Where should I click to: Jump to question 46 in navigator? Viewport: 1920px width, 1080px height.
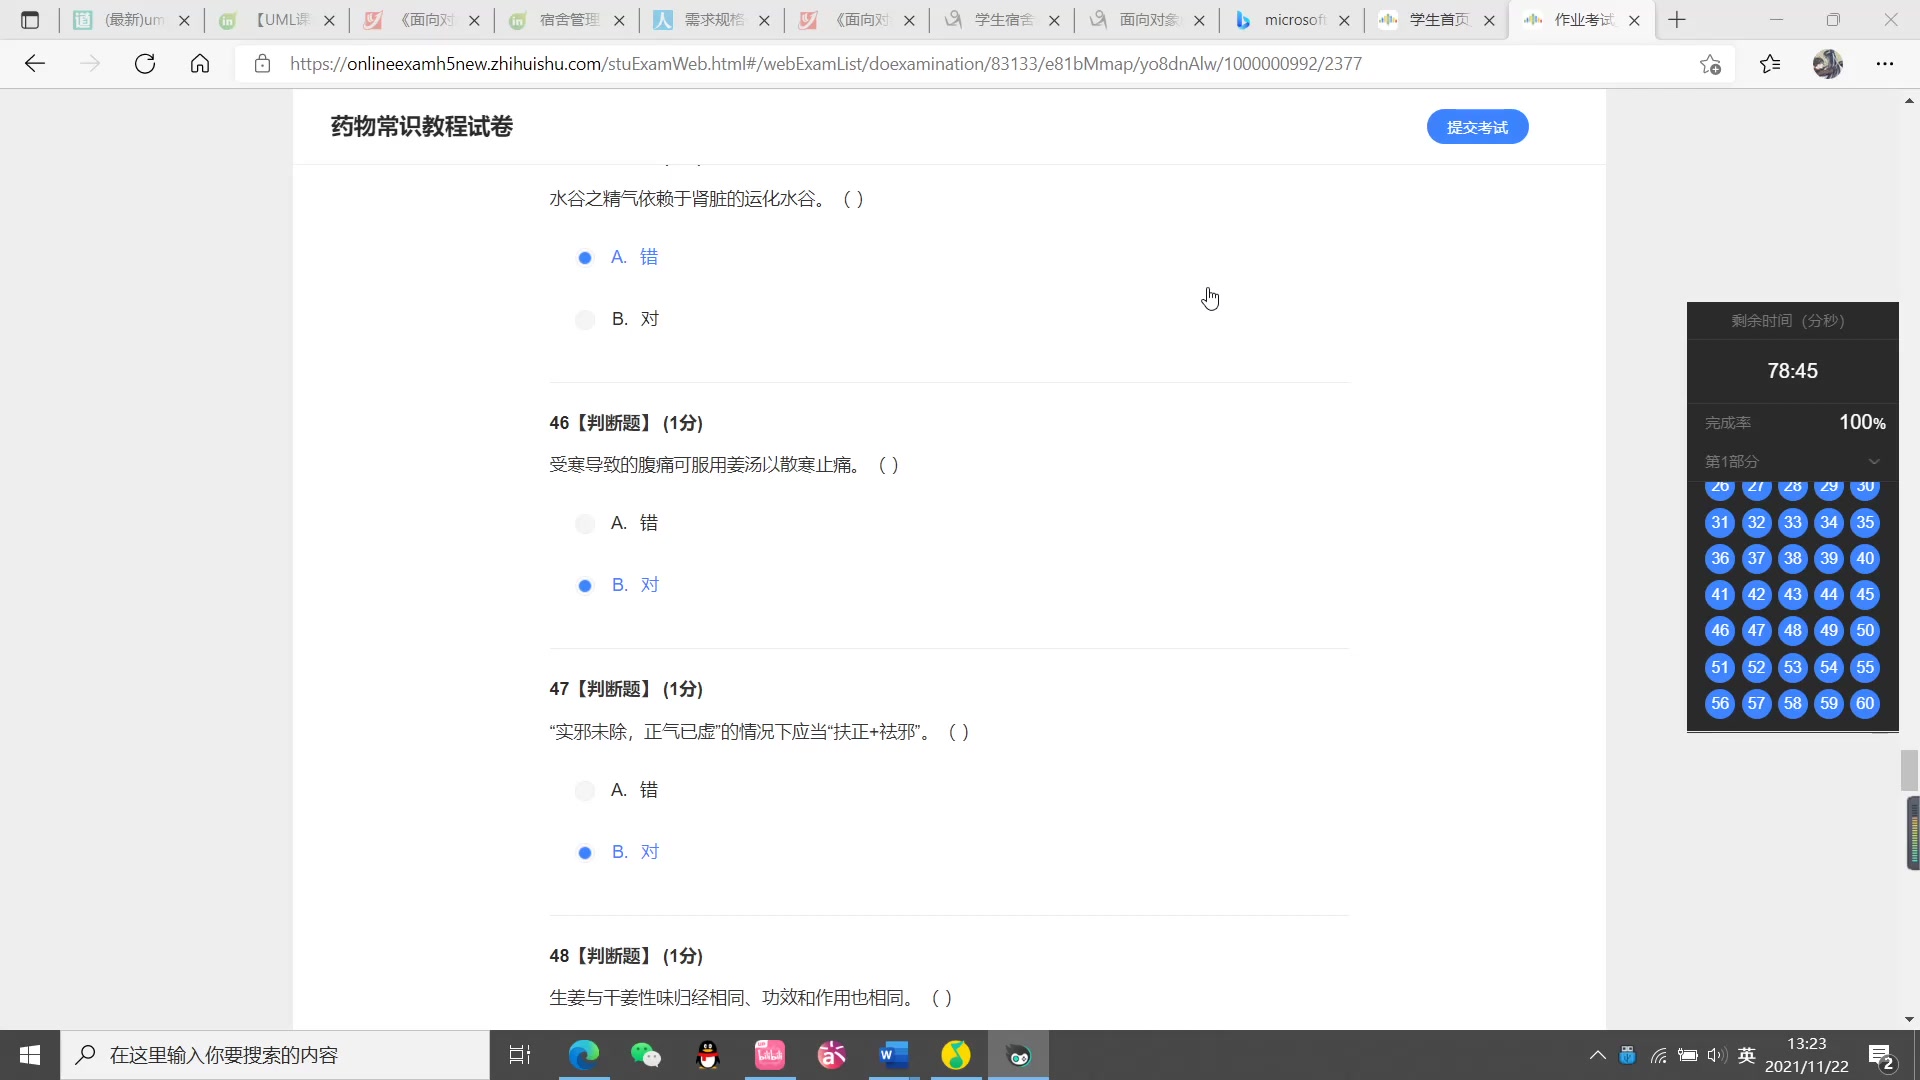click(1720, 631)
